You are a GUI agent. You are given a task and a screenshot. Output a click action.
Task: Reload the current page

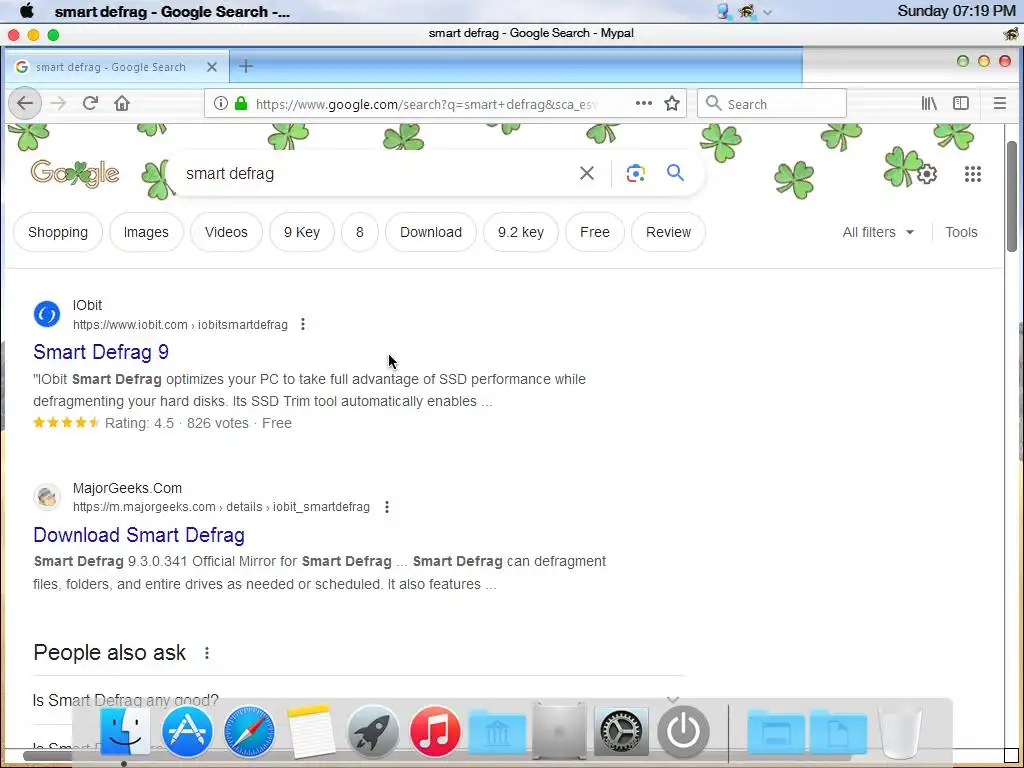(90, 103)
